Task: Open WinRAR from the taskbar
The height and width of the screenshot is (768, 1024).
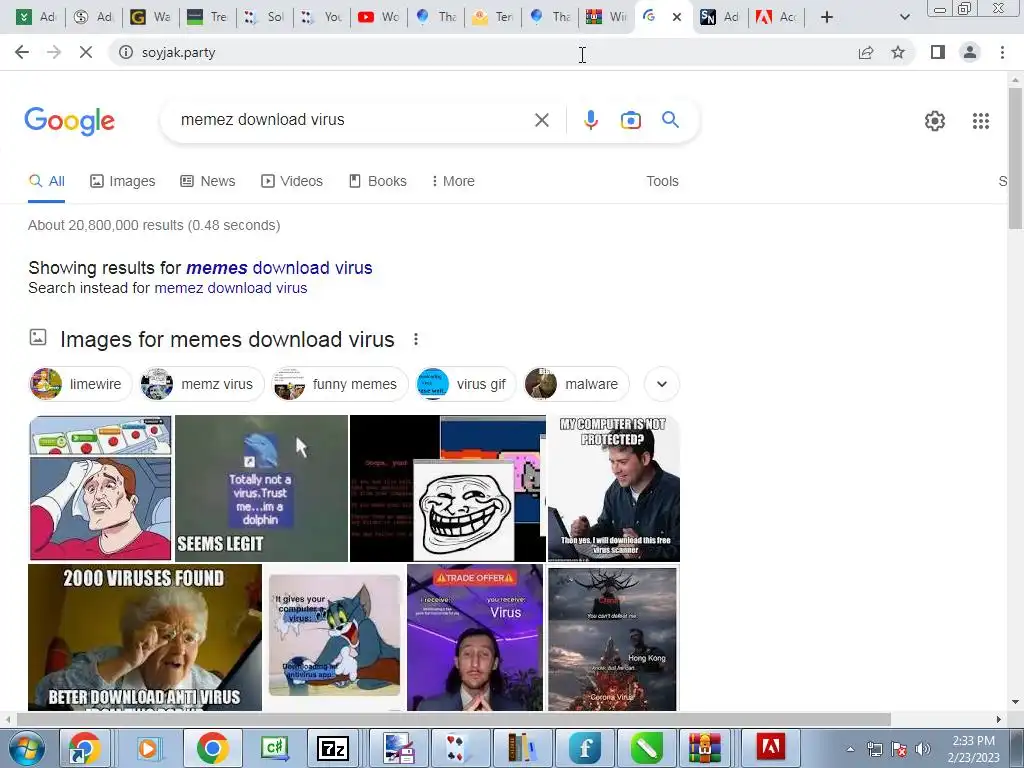Action: 704,748
